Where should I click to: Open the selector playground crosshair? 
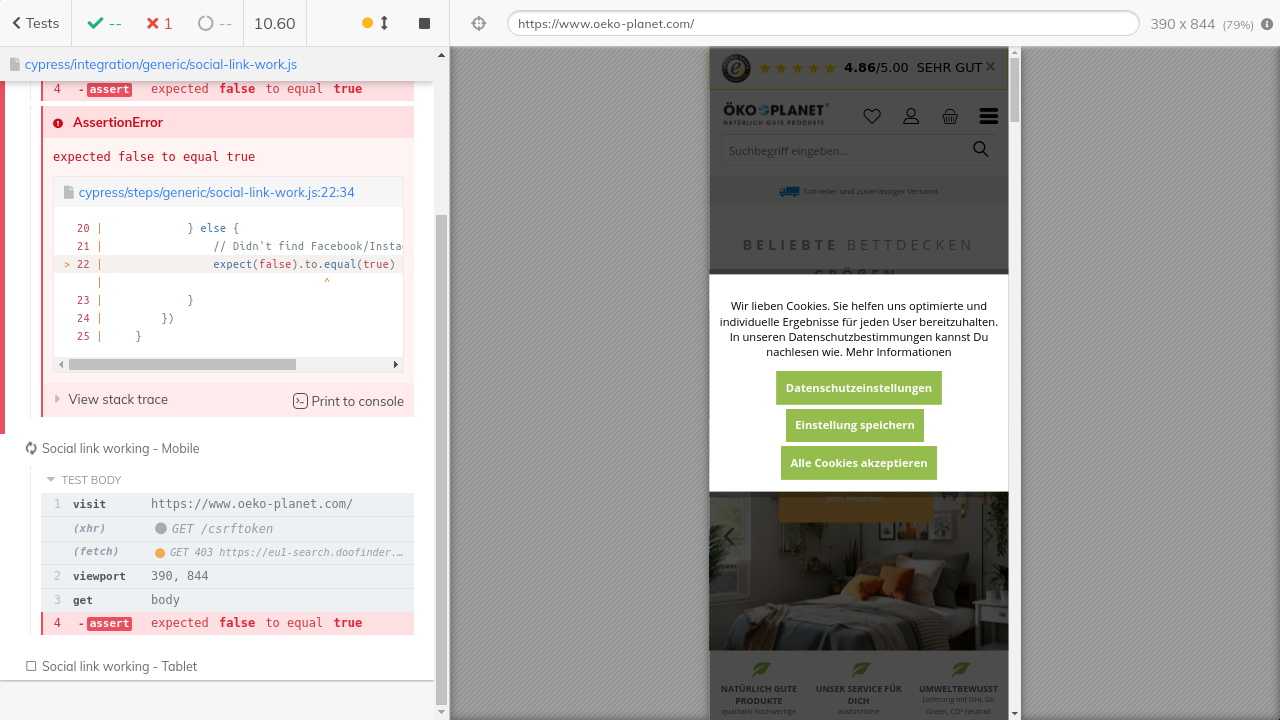pos(479,23)
